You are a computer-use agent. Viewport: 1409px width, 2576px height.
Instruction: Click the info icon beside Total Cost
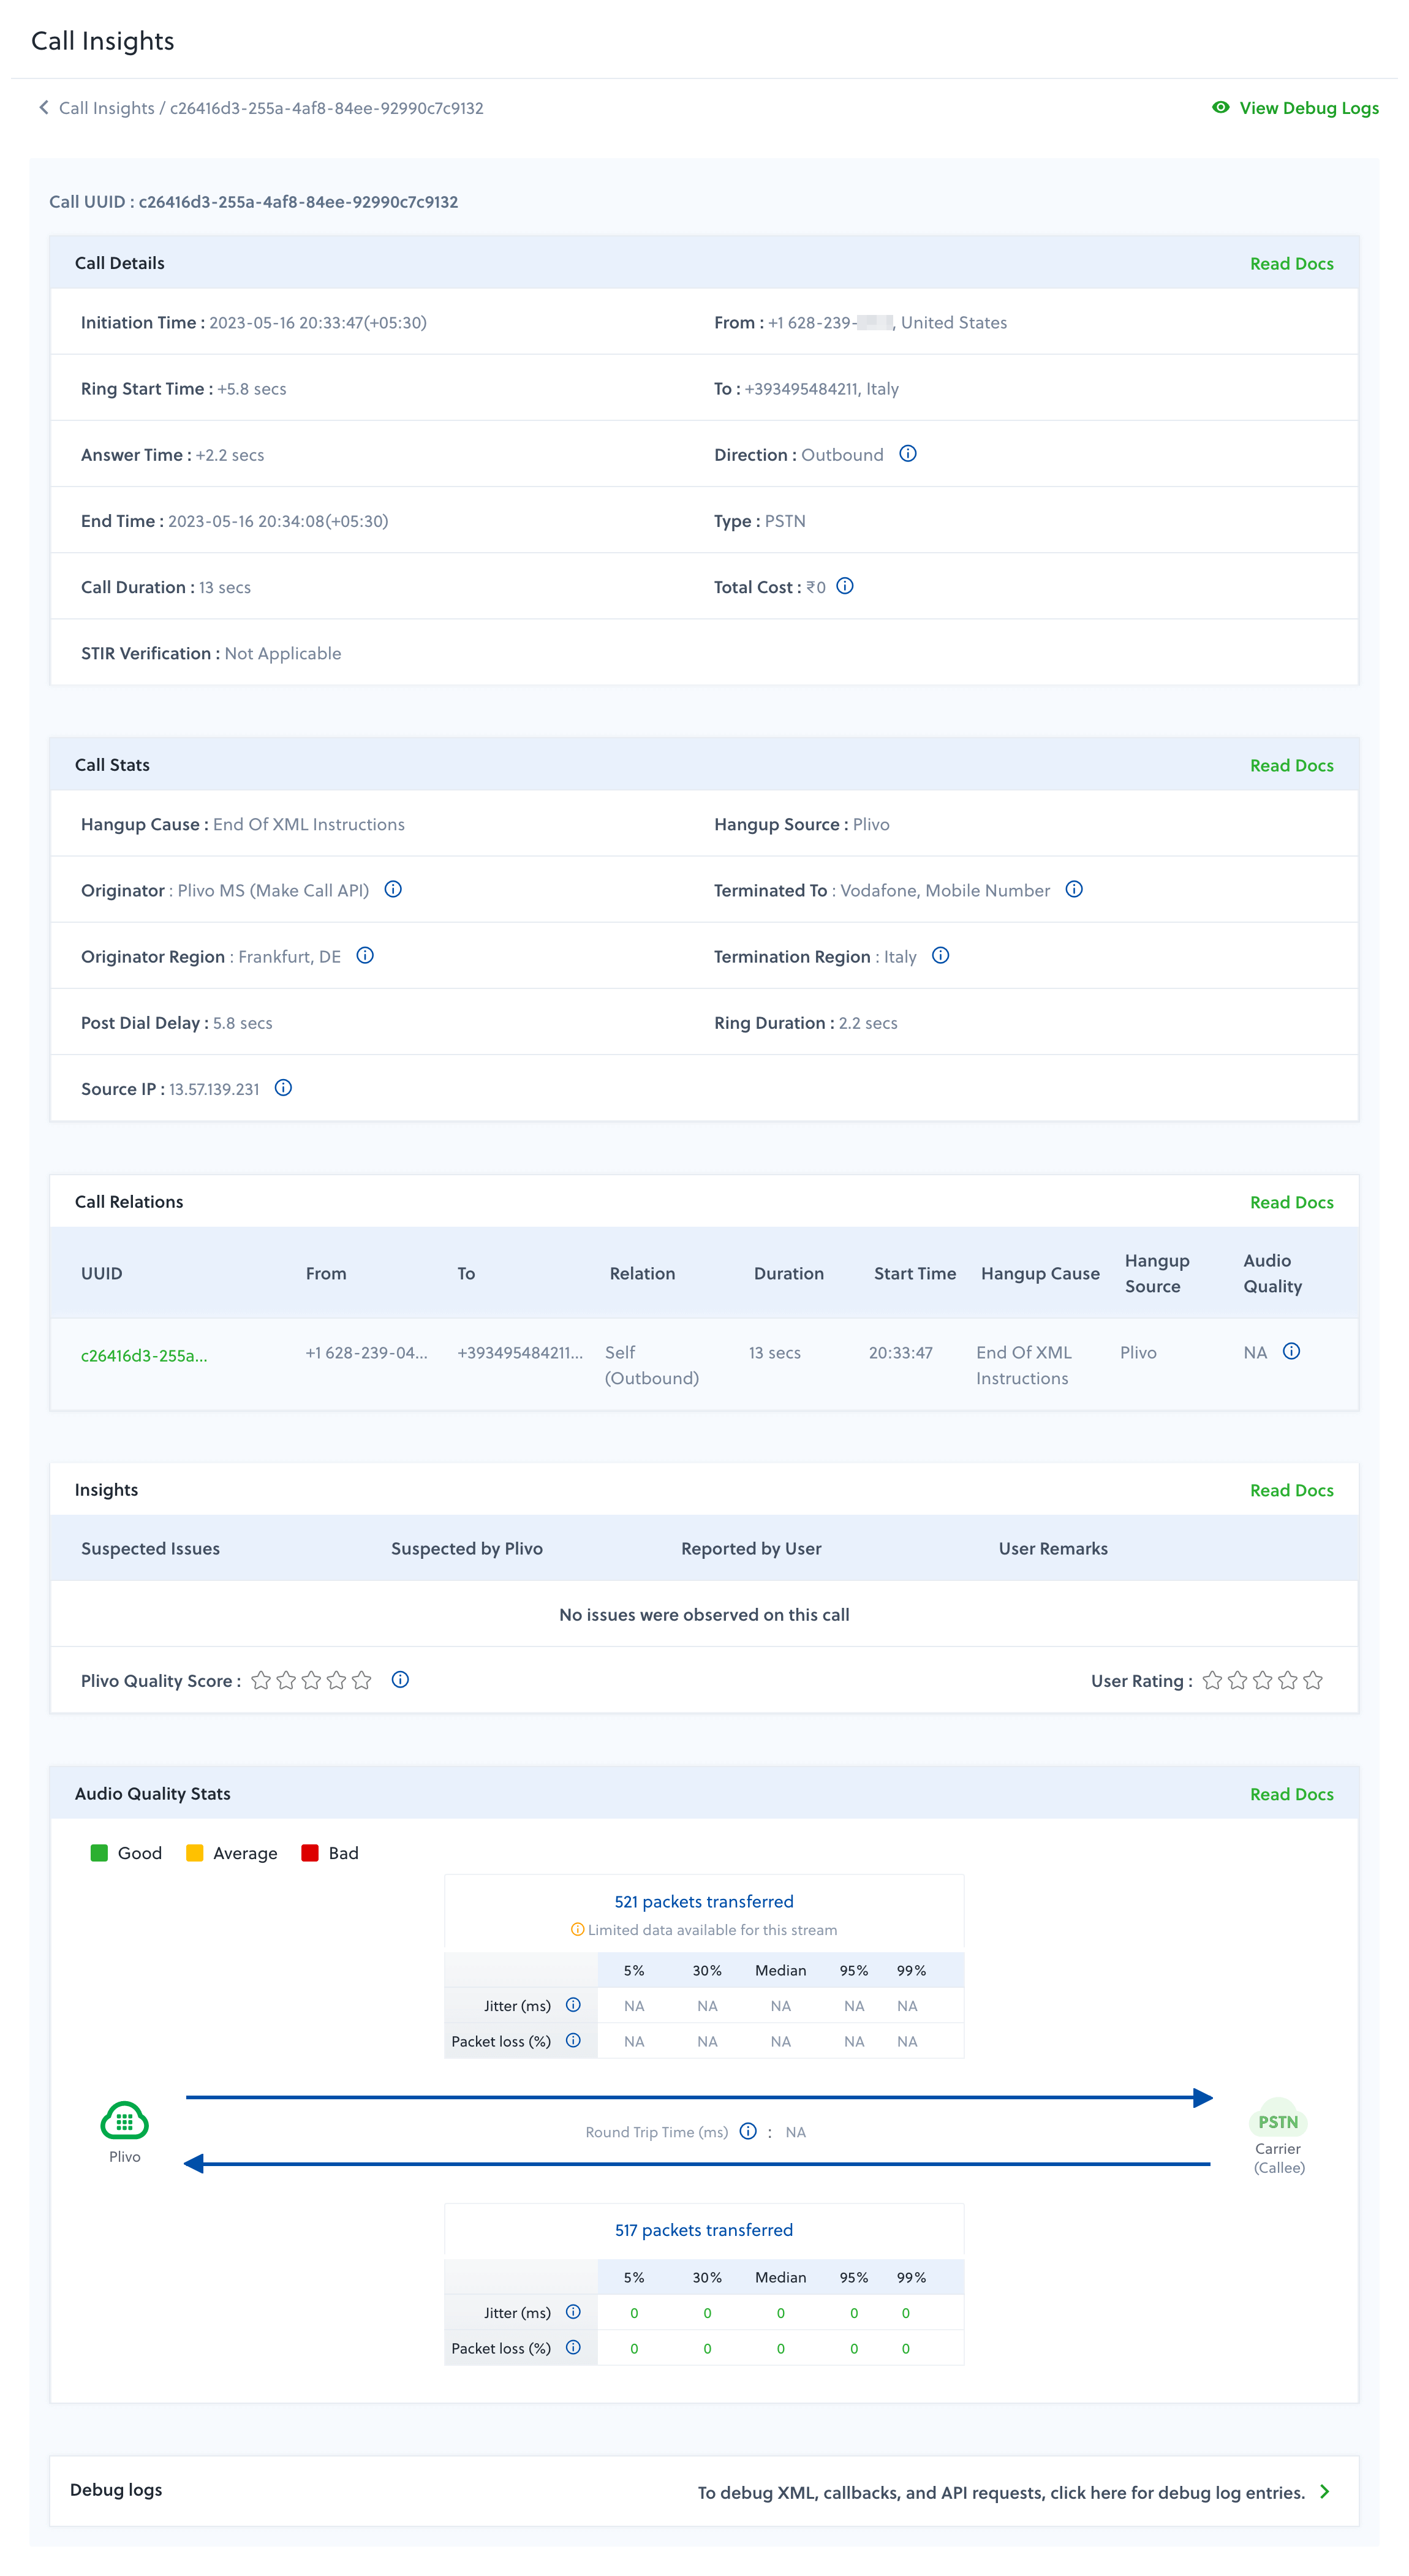coord(845,586)
